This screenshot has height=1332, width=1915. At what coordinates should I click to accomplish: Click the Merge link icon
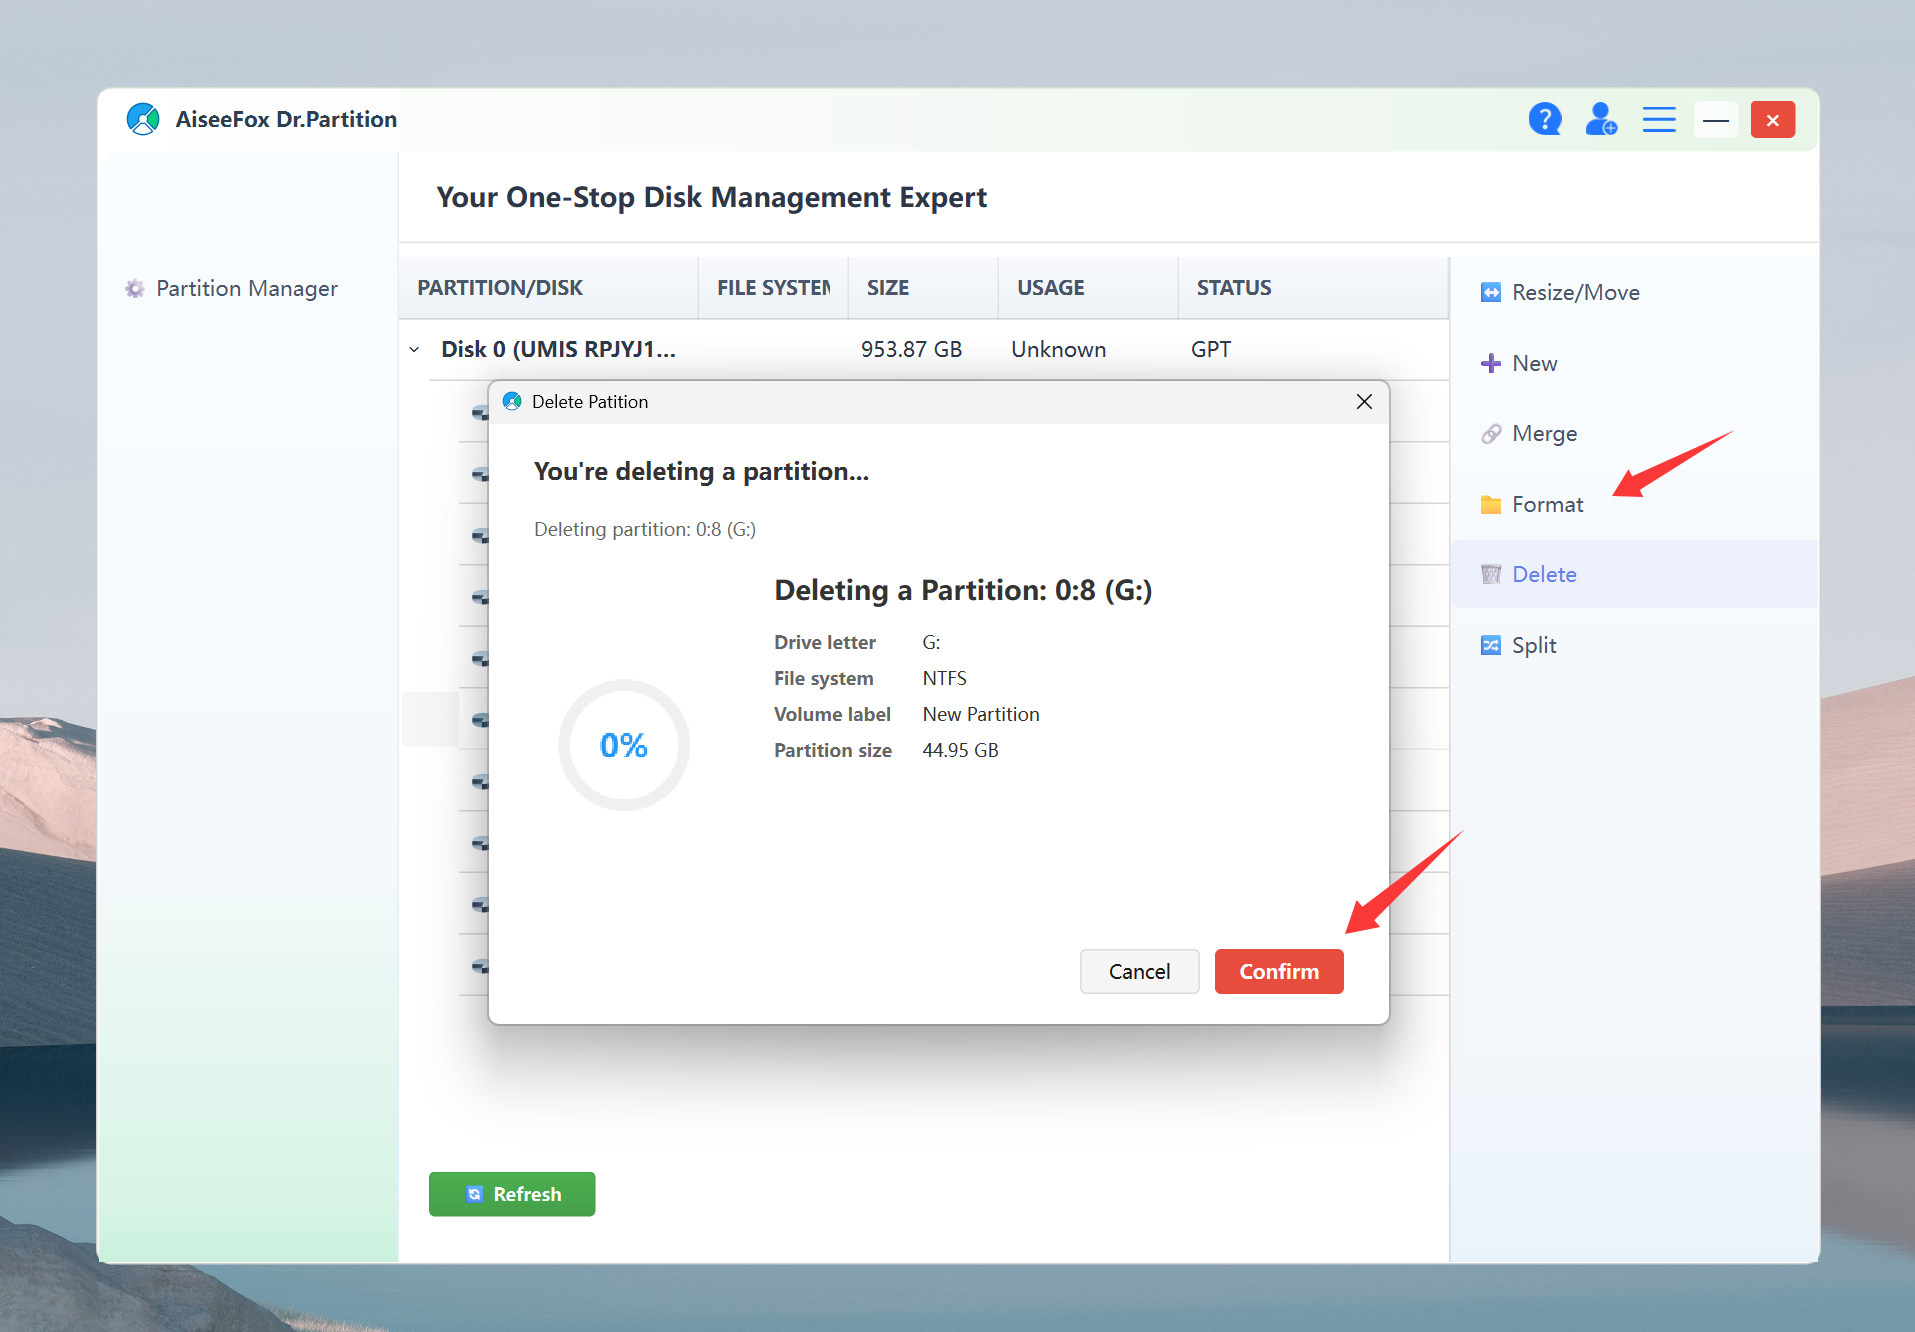coord(1490,434)
